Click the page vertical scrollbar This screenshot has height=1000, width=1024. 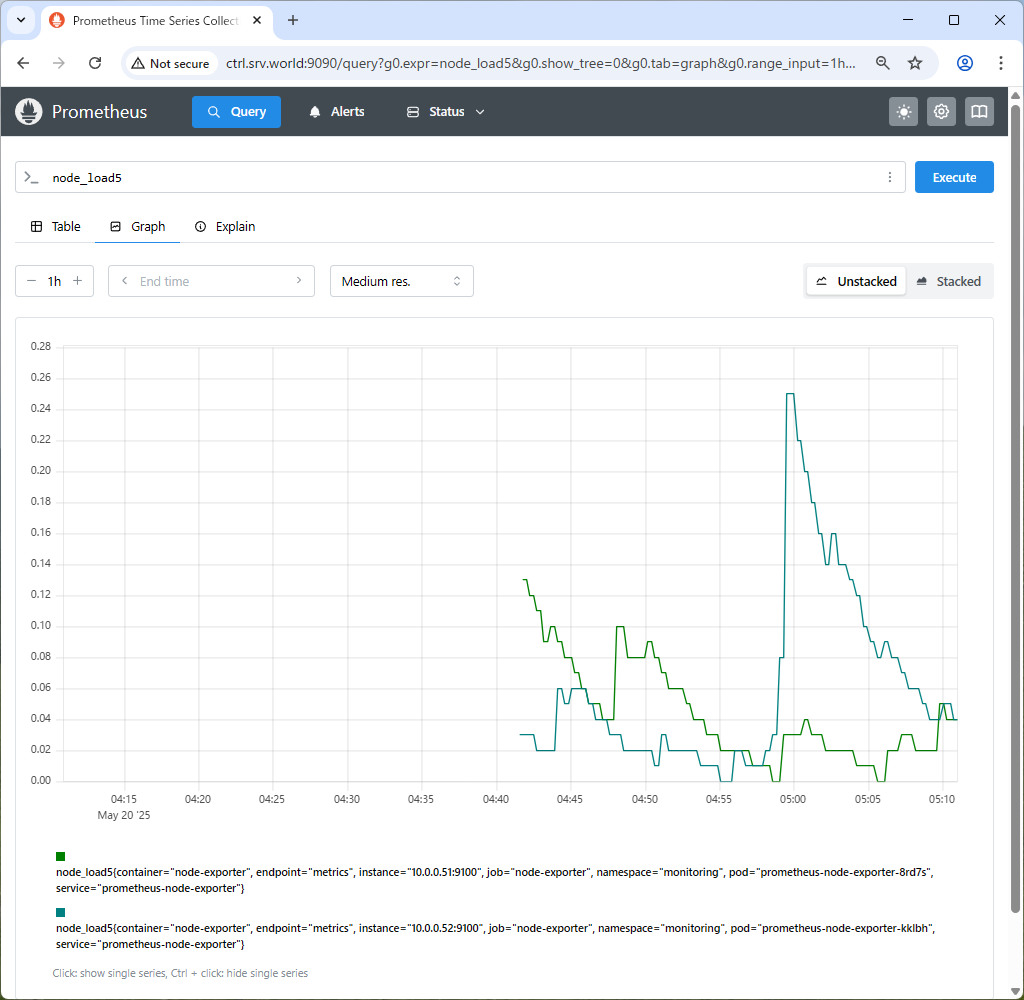(1015, 508)
